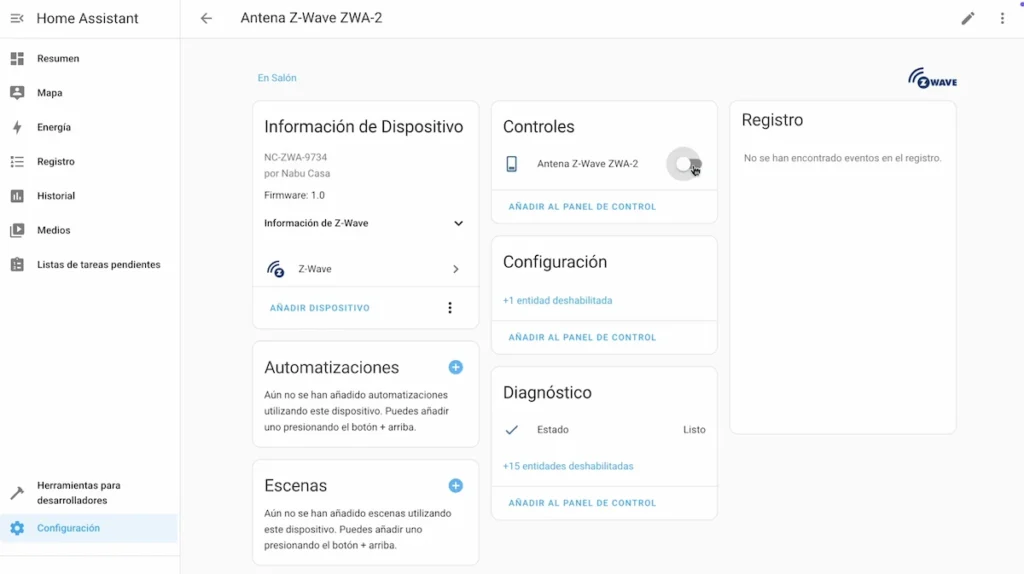Toggle the Antena Z-Wave ZWA-2 switch
The width and height of the screenshot is (1024, 574).
pyautogui.click(x=688, y=164)
